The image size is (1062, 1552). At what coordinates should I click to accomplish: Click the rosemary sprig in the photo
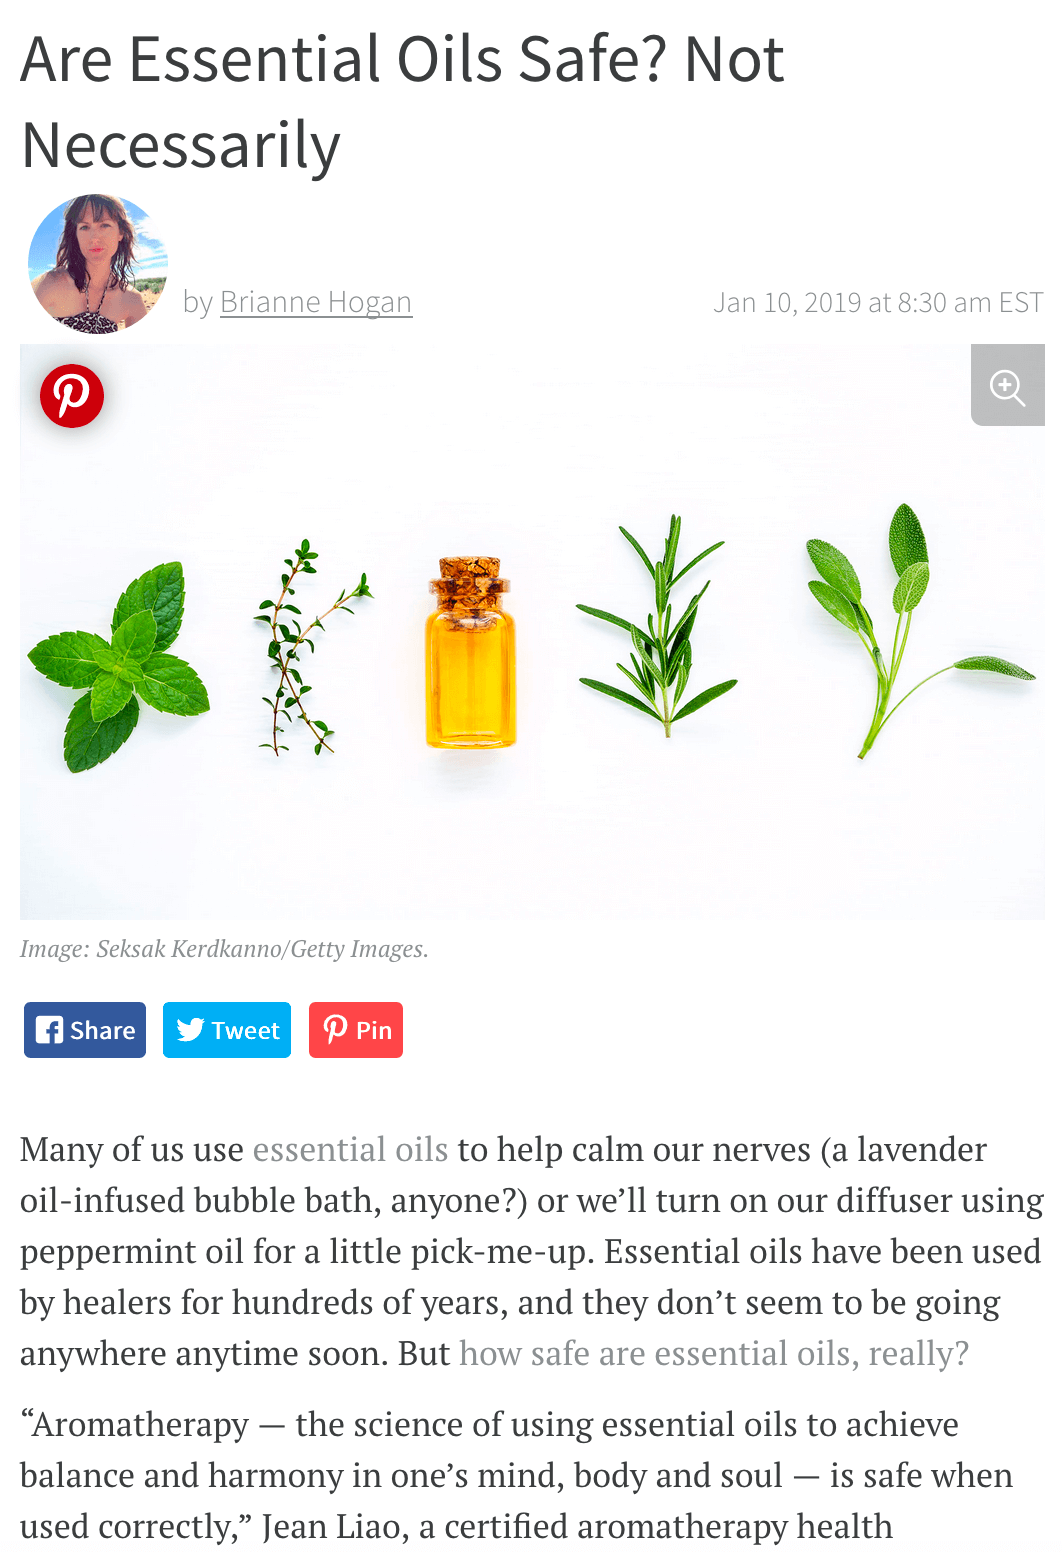pyautogui.click(x=657, y=625)
